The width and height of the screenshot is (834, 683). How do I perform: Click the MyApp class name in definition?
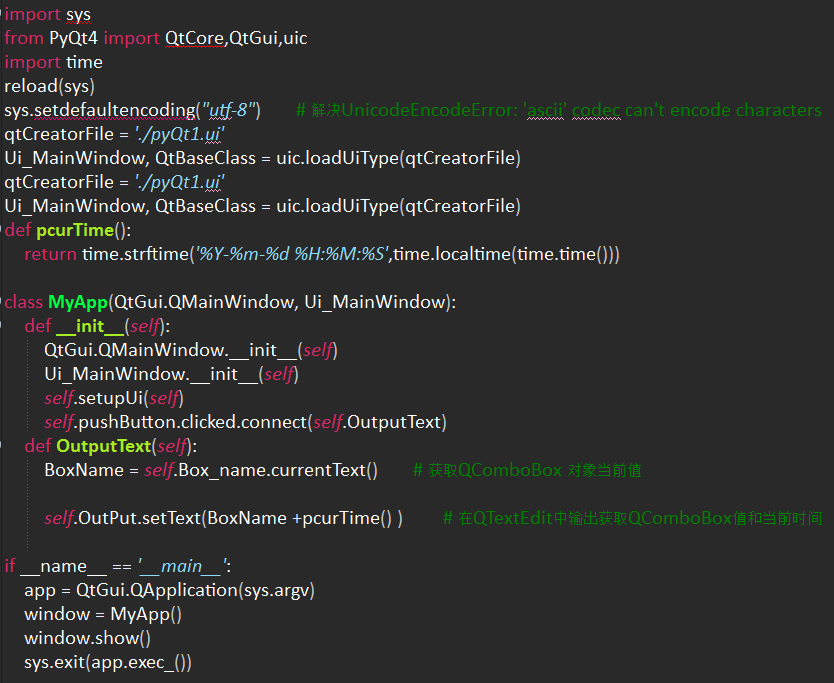pyautogui.click(x=78, y=302)
